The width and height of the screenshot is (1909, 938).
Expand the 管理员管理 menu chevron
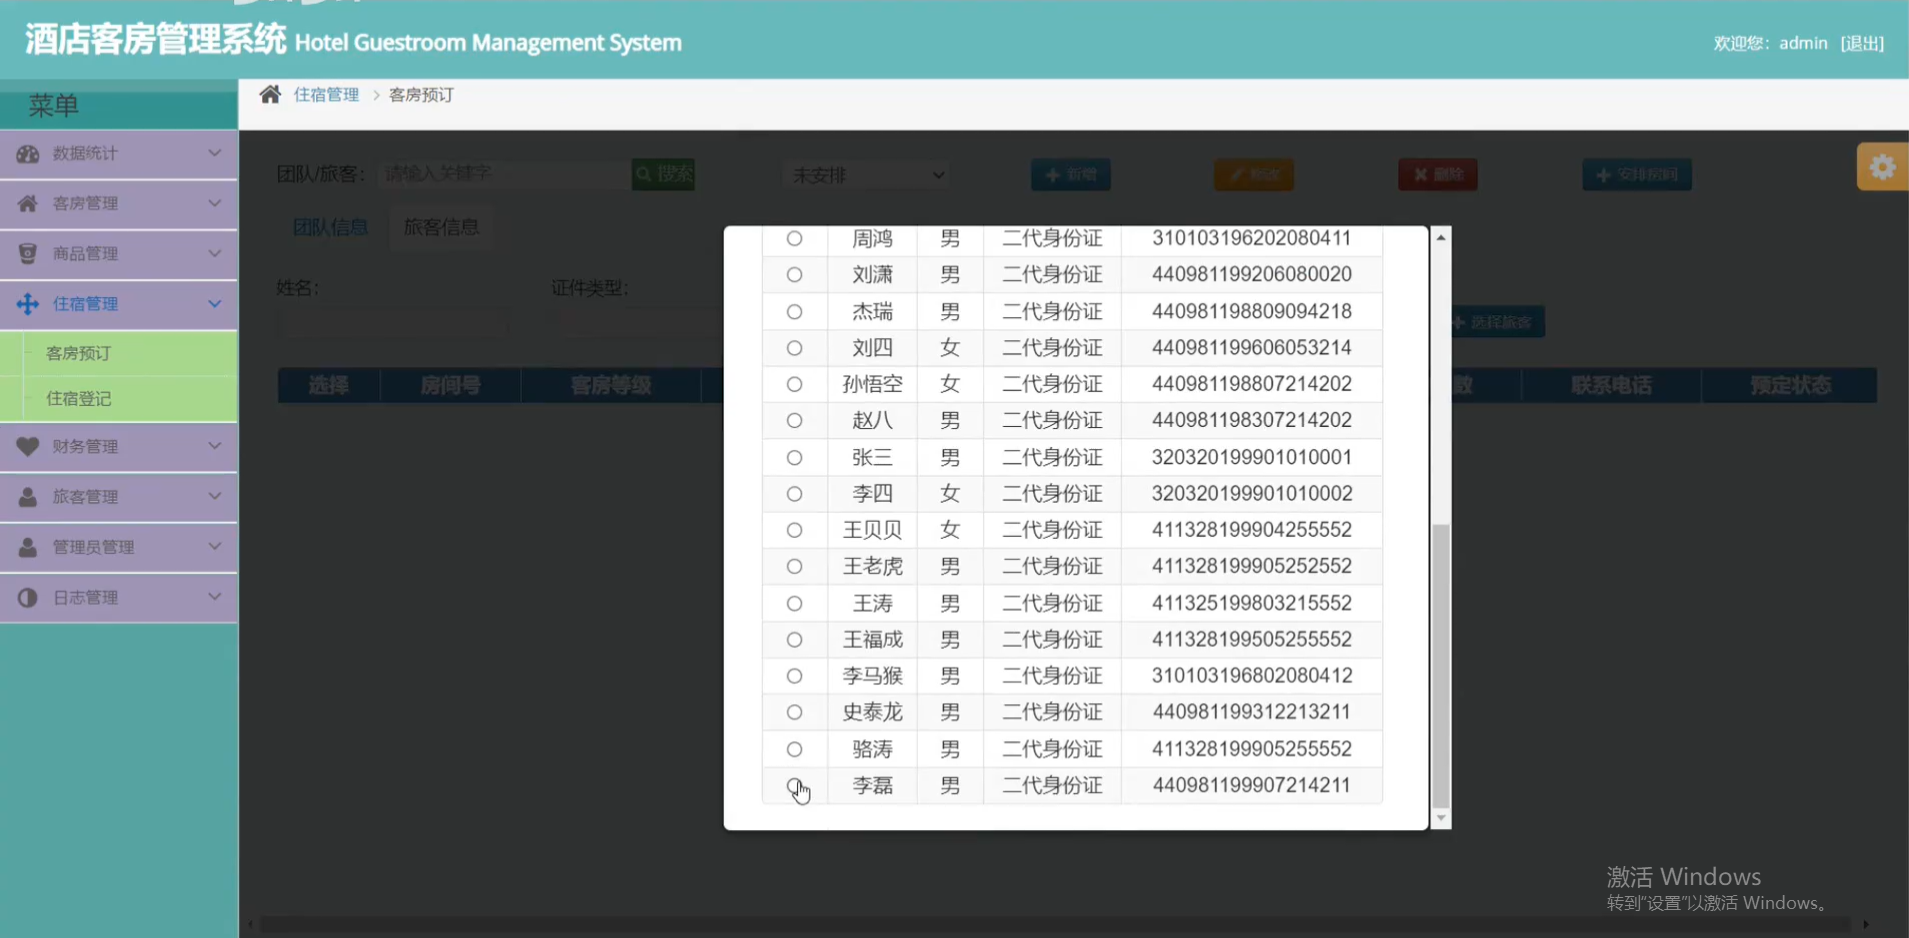click(214, 547)
